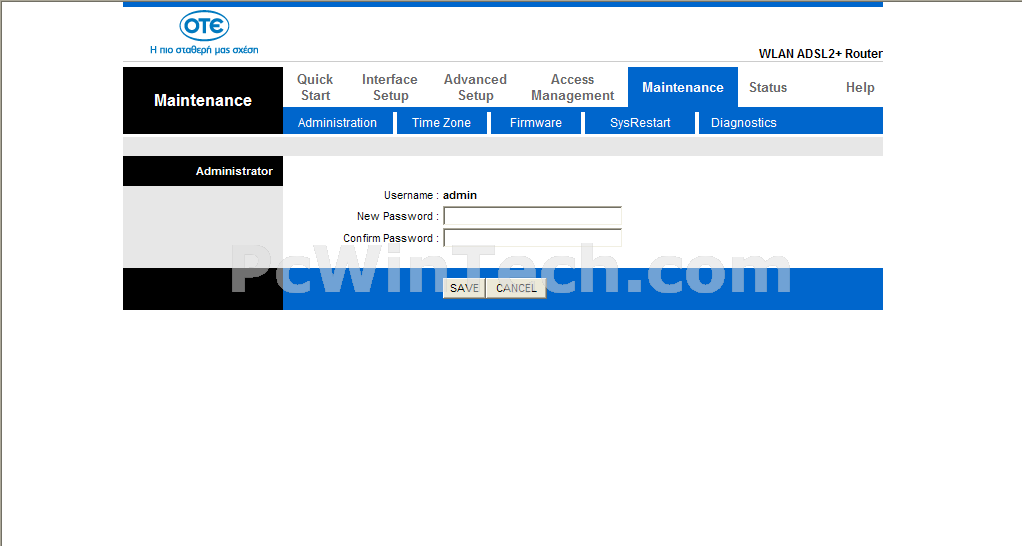Click the WLAN ADSL2+ Router title text
The image size is (1022, 546).
click(820, 54)
